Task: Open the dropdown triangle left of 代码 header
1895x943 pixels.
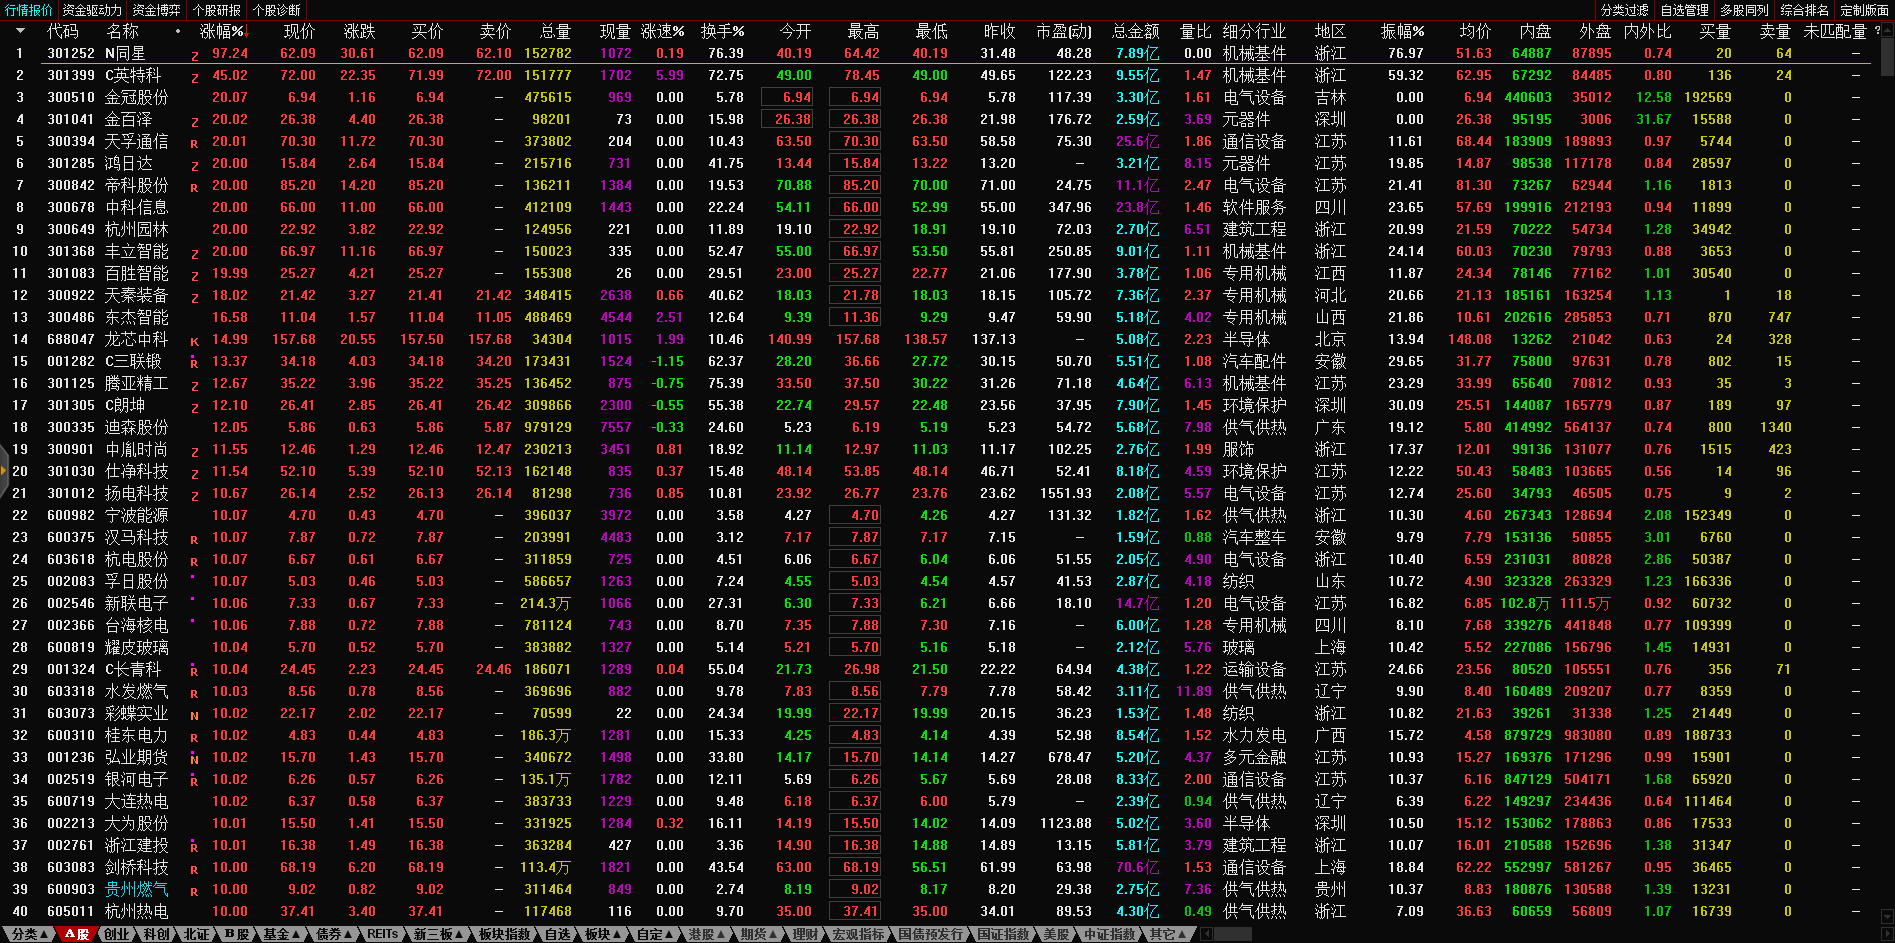Action: (19, 31)
